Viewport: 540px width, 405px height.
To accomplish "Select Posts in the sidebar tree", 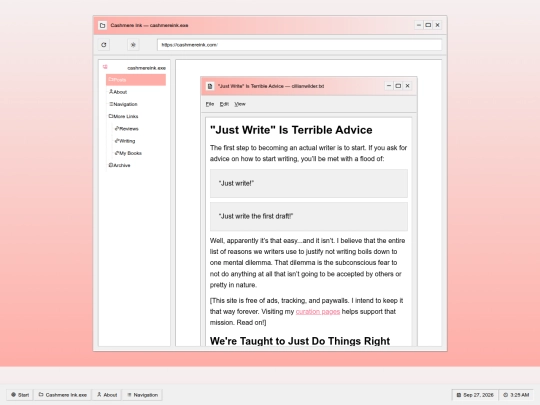I will (136, 80).
